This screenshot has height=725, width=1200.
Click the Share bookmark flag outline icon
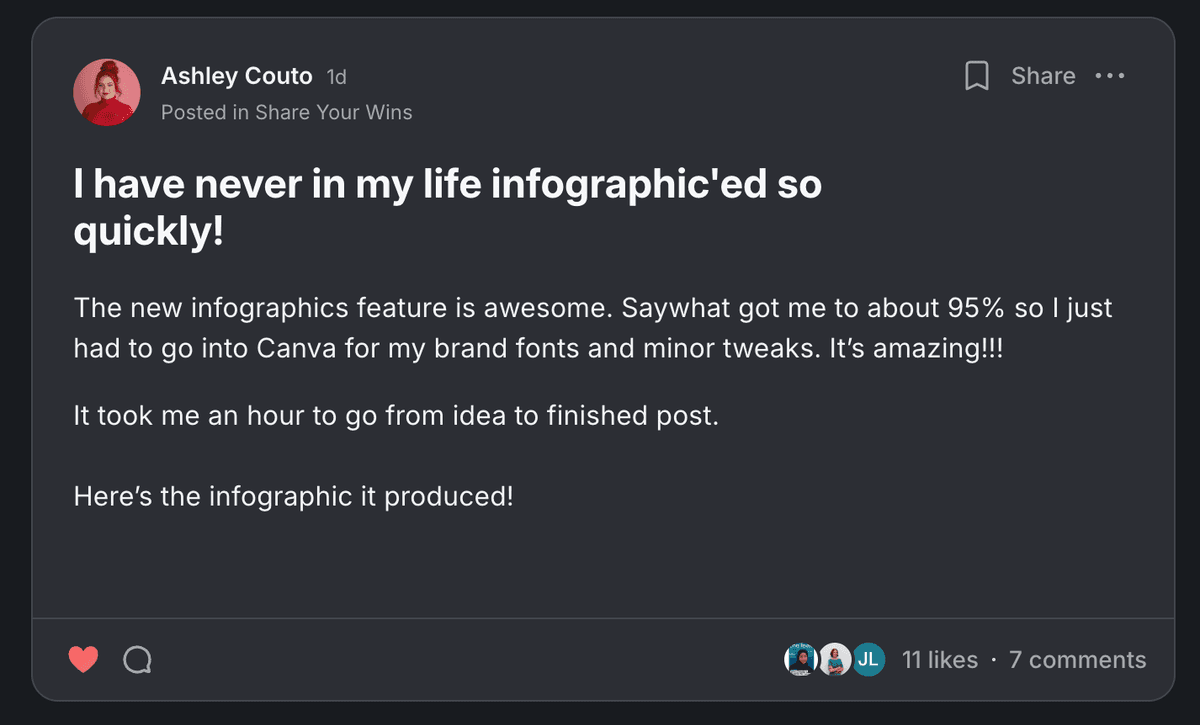point(977,75)
